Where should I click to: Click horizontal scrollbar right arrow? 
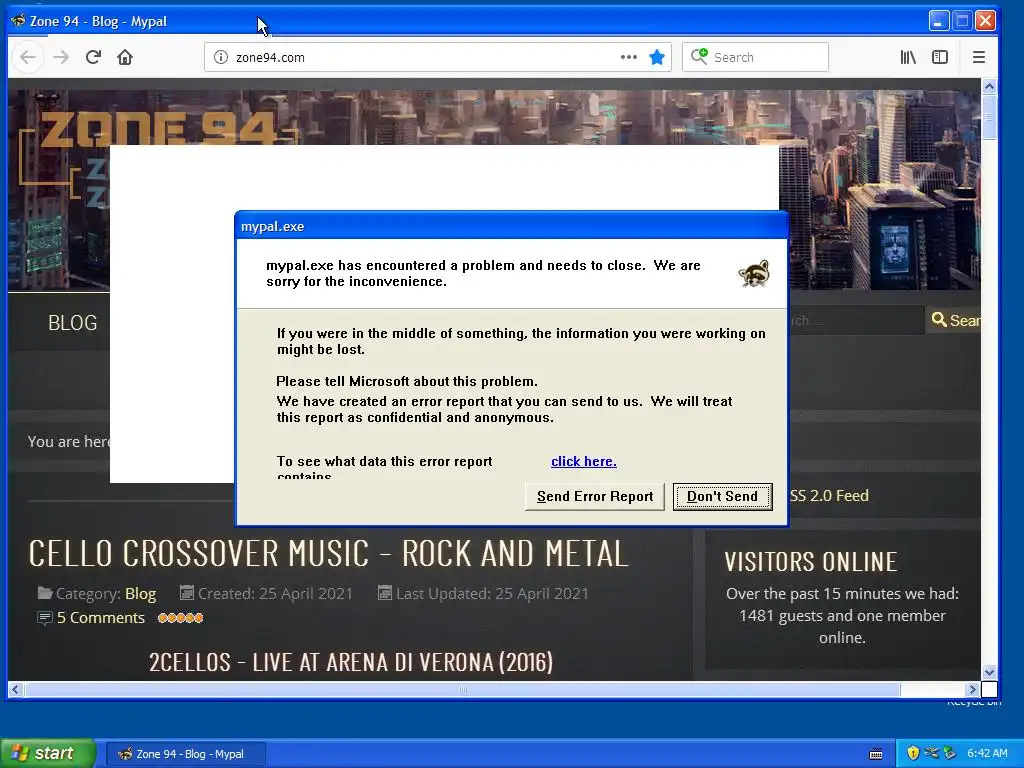[973, 689]
